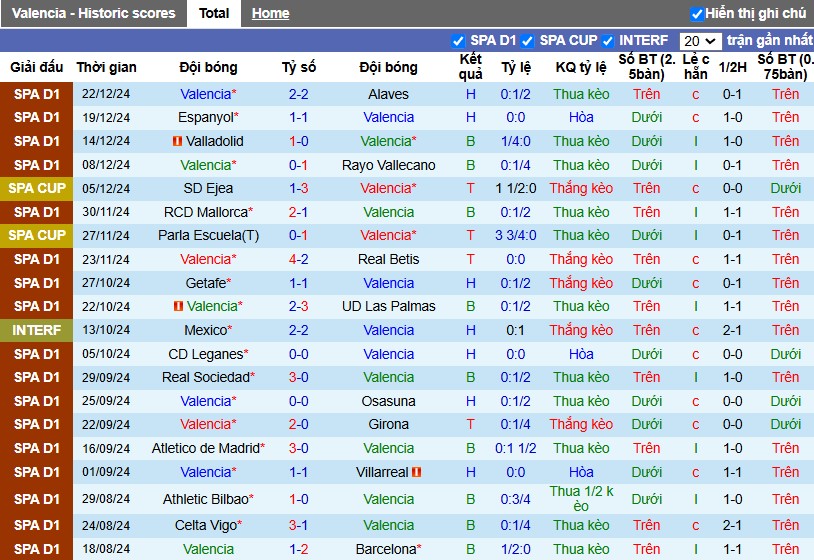Click the INTERF badge on the Mexico row
This screenshot has width=814, height=560.
pos(36,330)
